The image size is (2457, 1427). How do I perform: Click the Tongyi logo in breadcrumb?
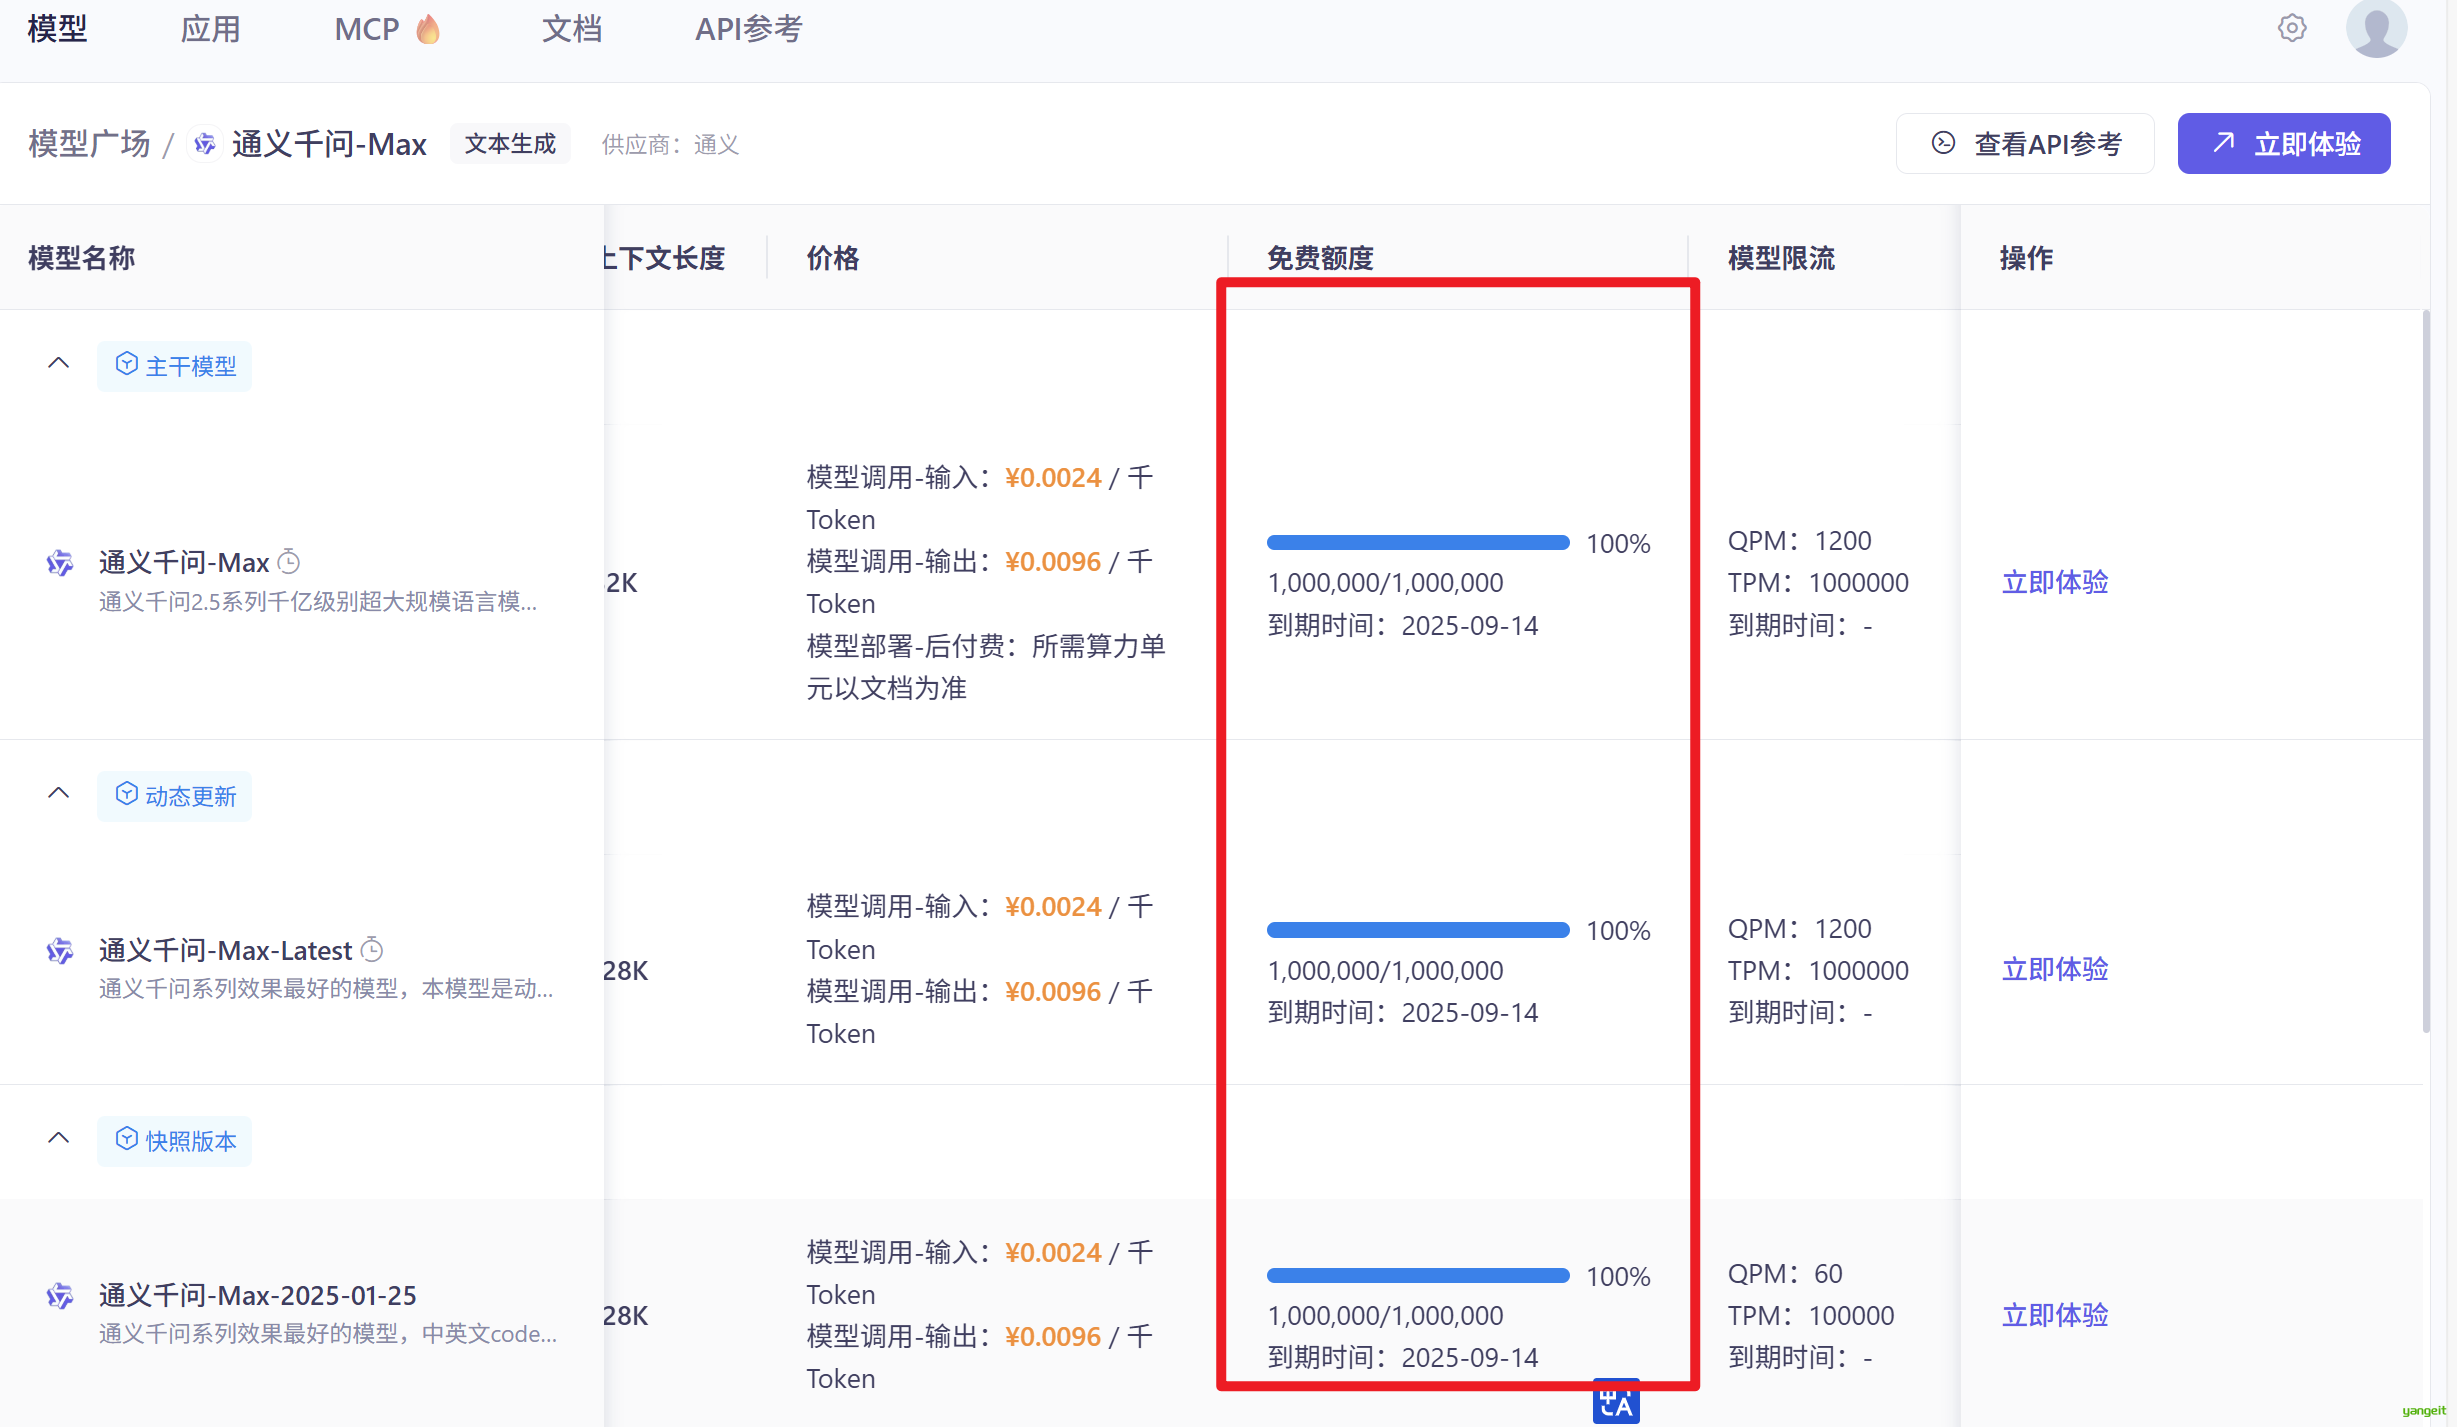click(x=205, y=144)
